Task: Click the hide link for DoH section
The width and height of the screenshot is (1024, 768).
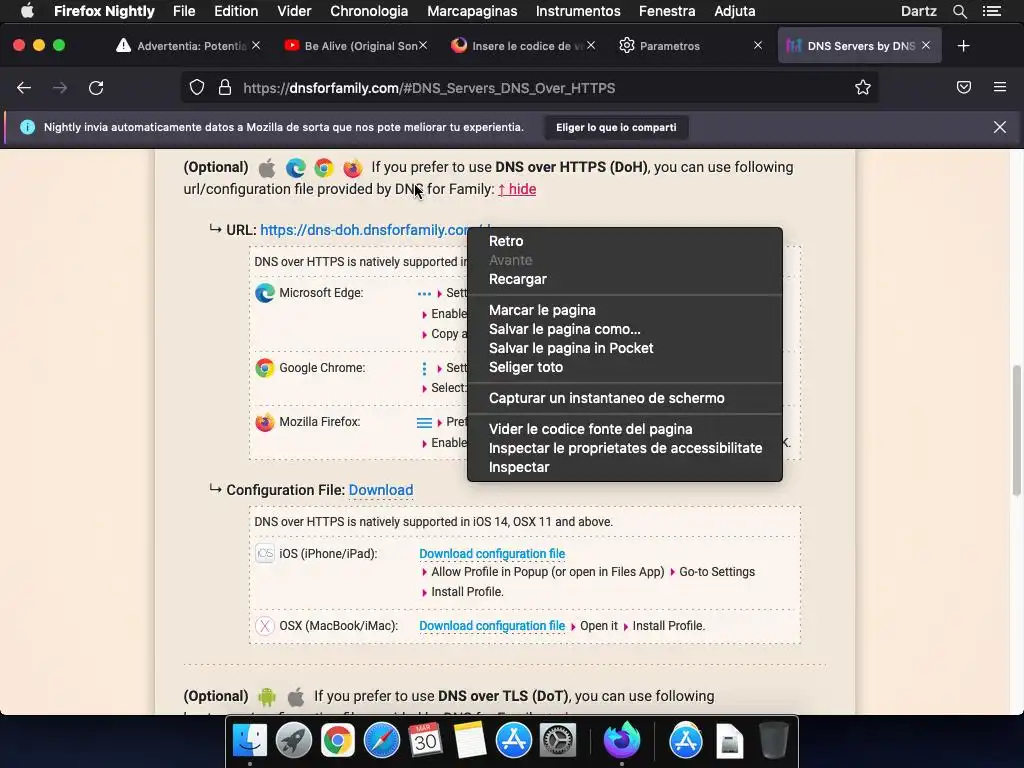Action: coord(517,189)
